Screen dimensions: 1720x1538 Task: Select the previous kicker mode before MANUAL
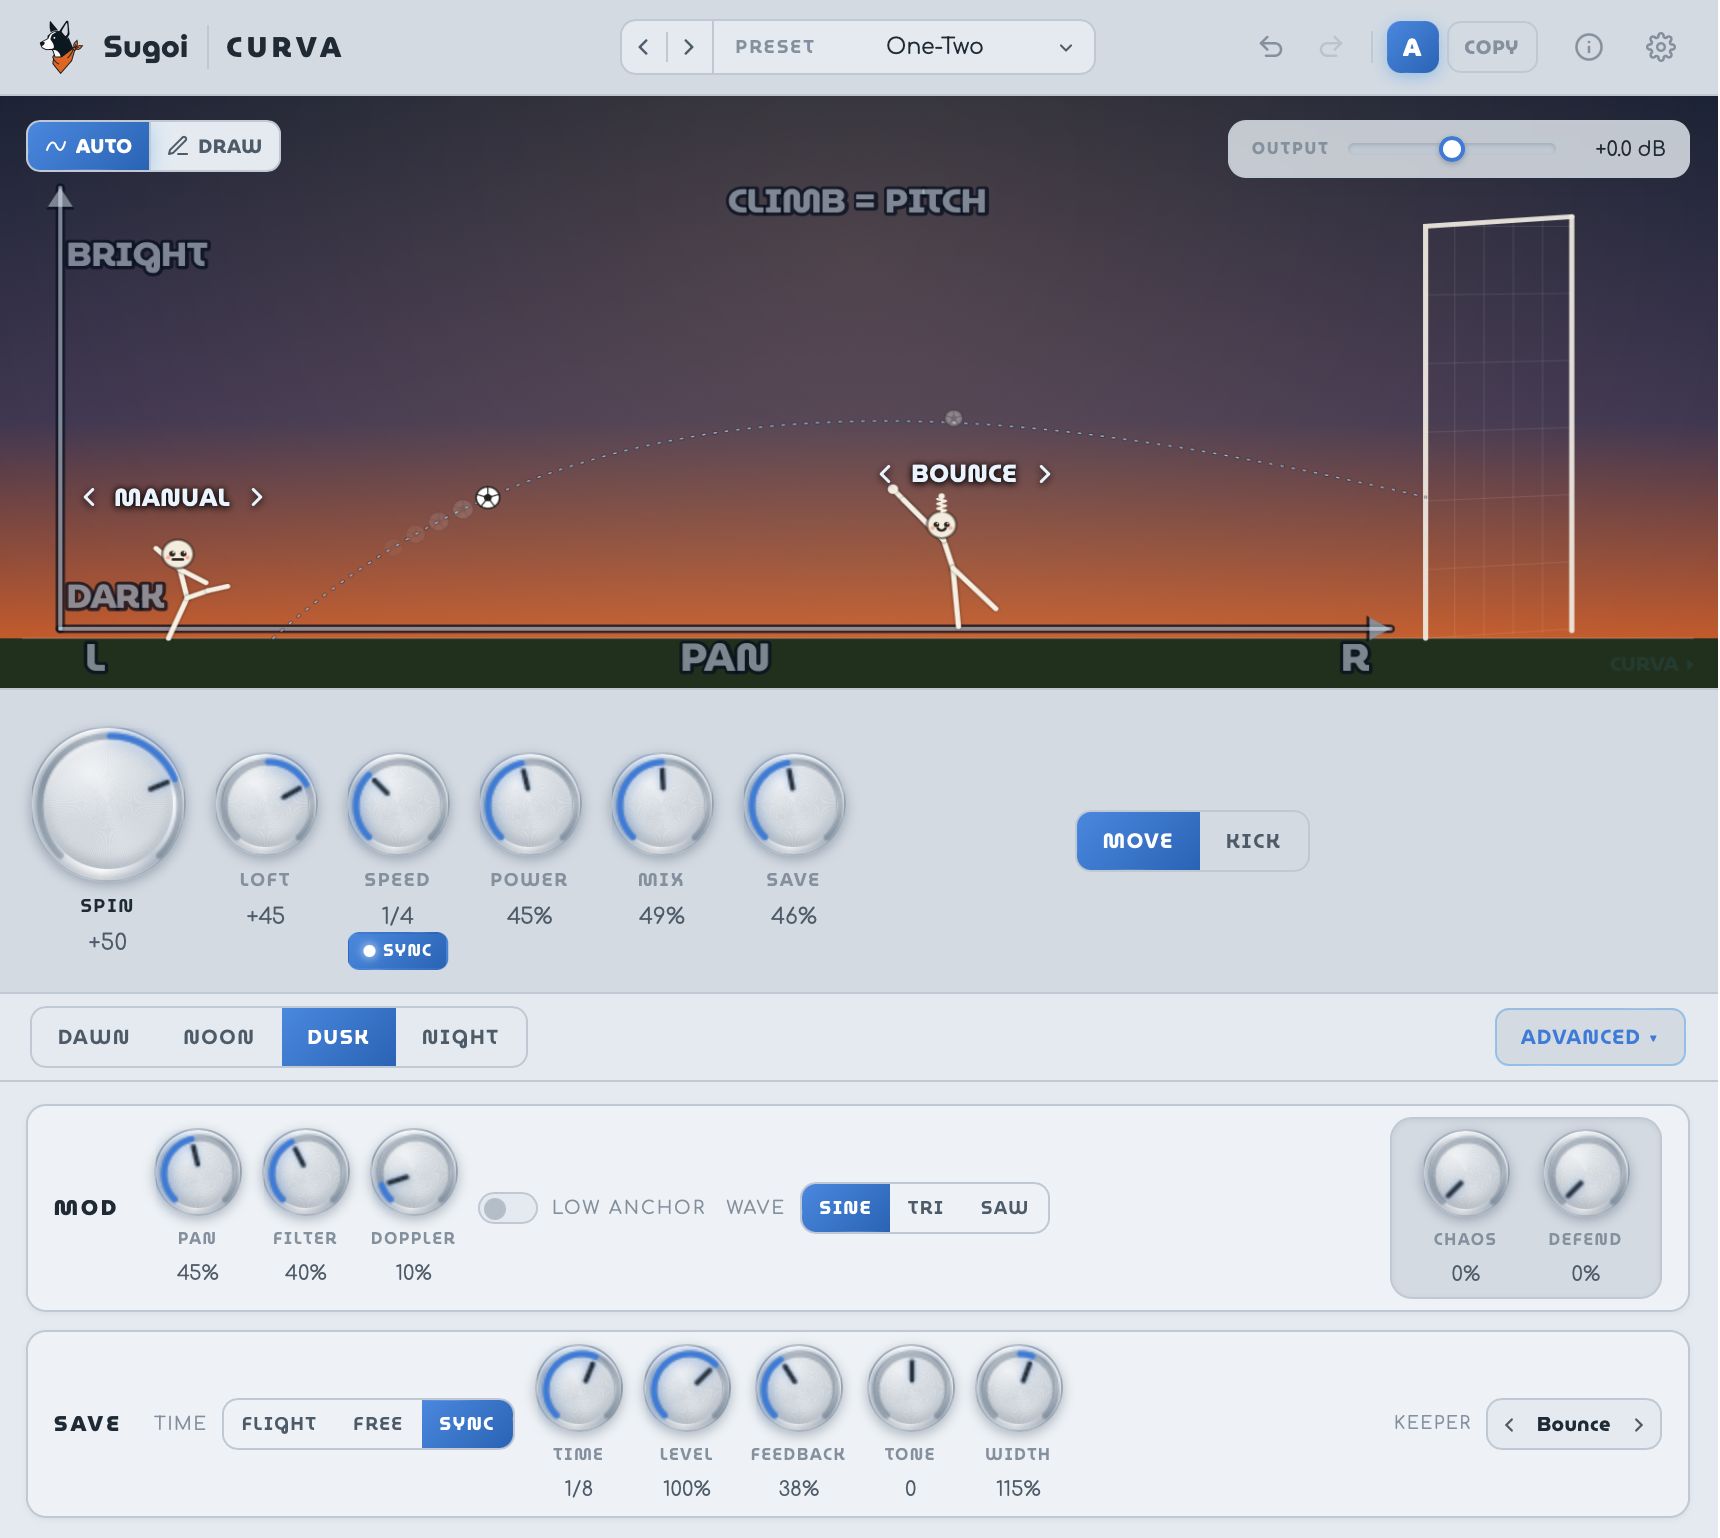coord(89,497)
